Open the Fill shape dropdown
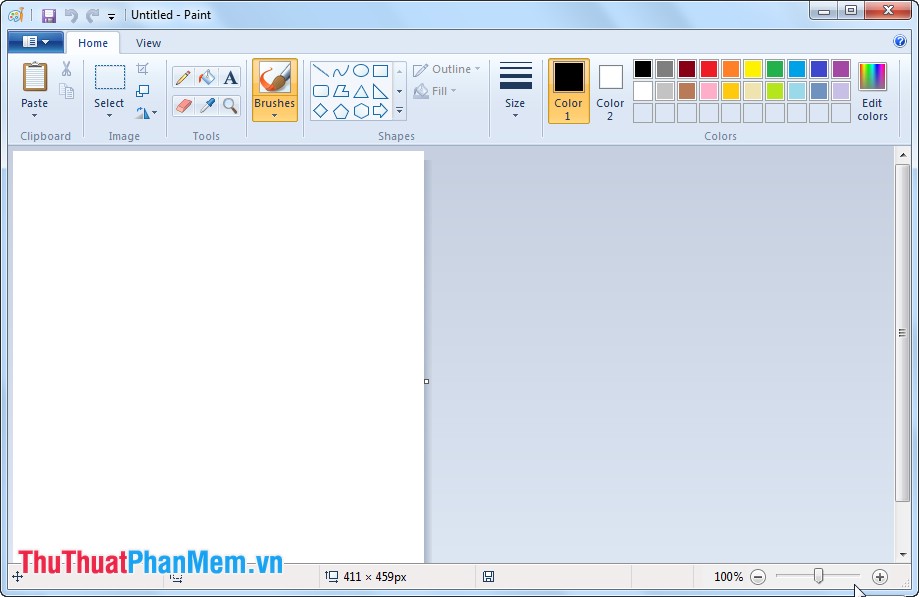 pyautogui.click(x=436, y=91)
